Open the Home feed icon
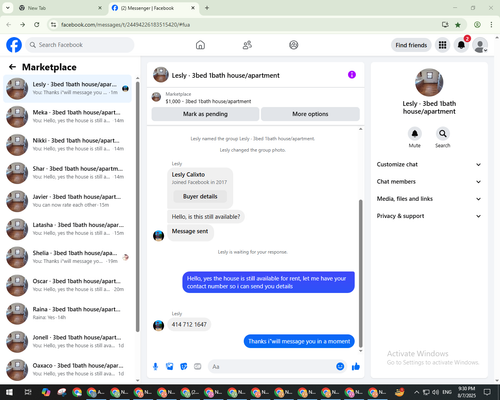 coord(200,45)
